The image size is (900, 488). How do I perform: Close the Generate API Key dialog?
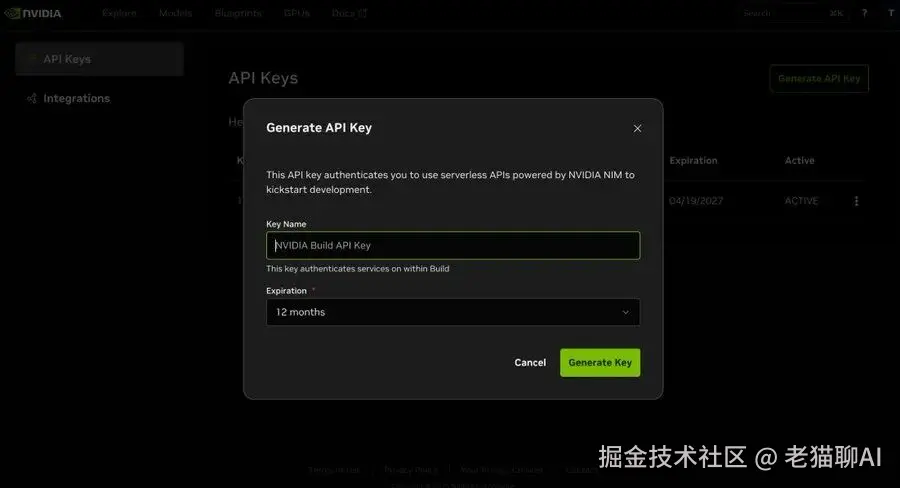point(637,128)
